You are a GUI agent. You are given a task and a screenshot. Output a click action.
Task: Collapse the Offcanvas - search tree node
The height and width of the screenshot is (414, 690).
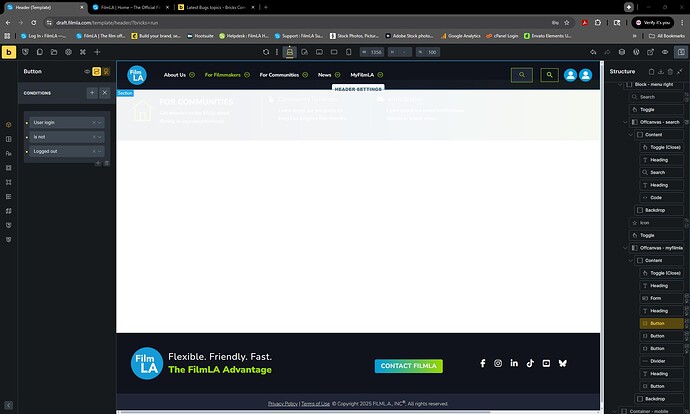tap(625, 122)
